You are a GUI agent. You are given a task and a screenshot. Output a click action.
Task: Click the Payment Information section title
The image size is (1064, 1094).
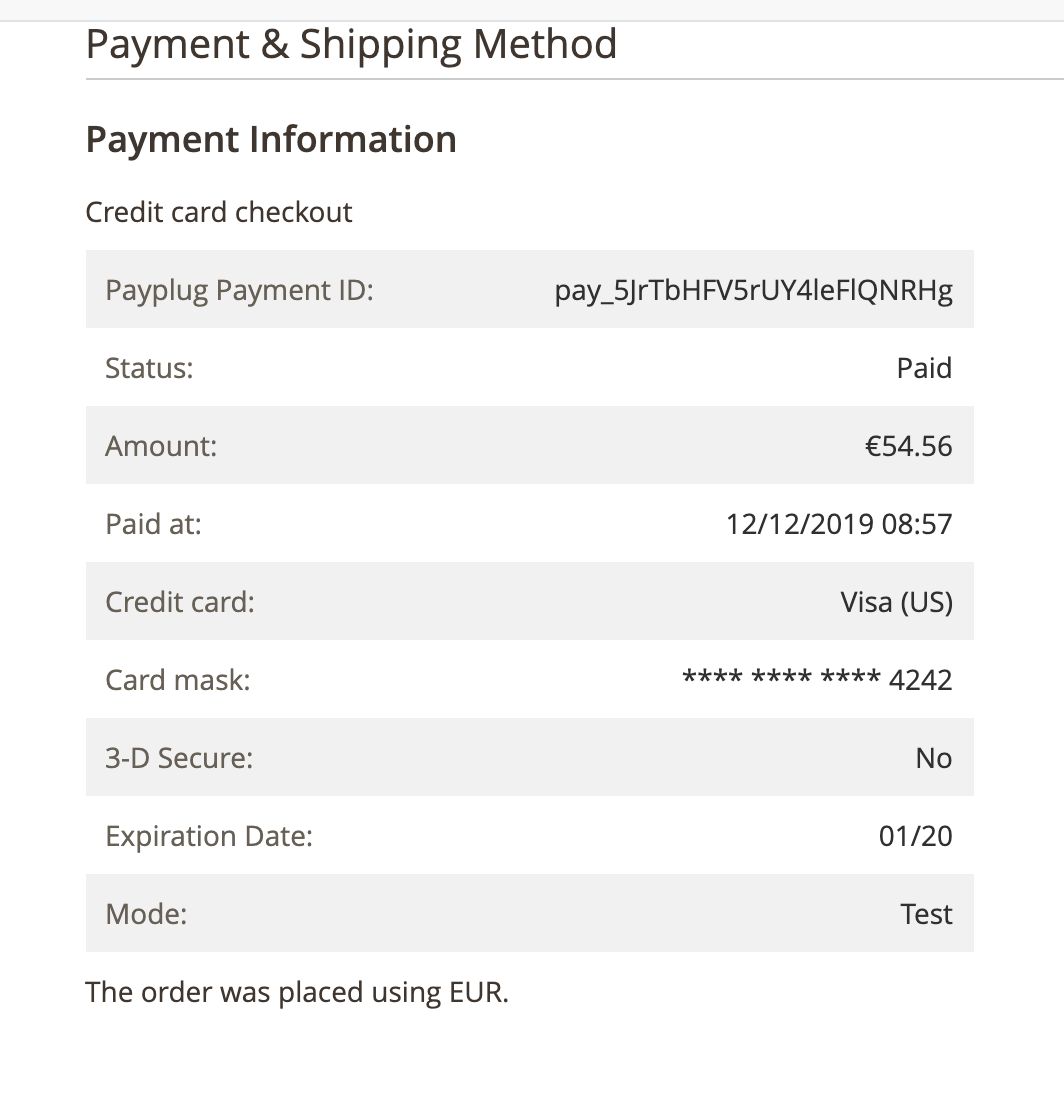(271, 140)
